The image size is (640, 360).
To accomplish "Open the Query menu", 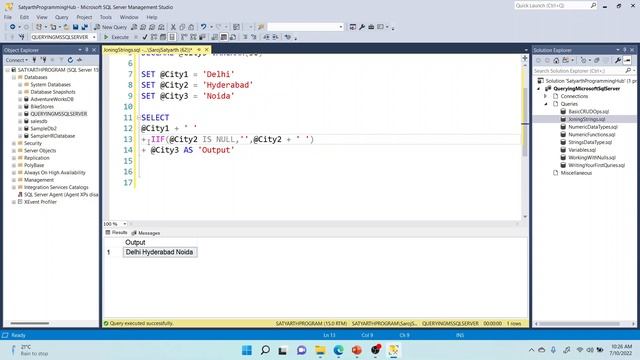I will 62,17.
